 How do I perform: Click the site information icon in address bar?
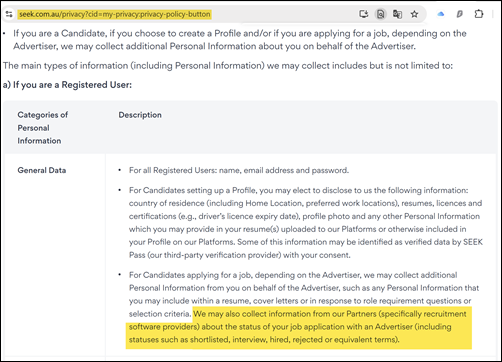tap(9, 14)
